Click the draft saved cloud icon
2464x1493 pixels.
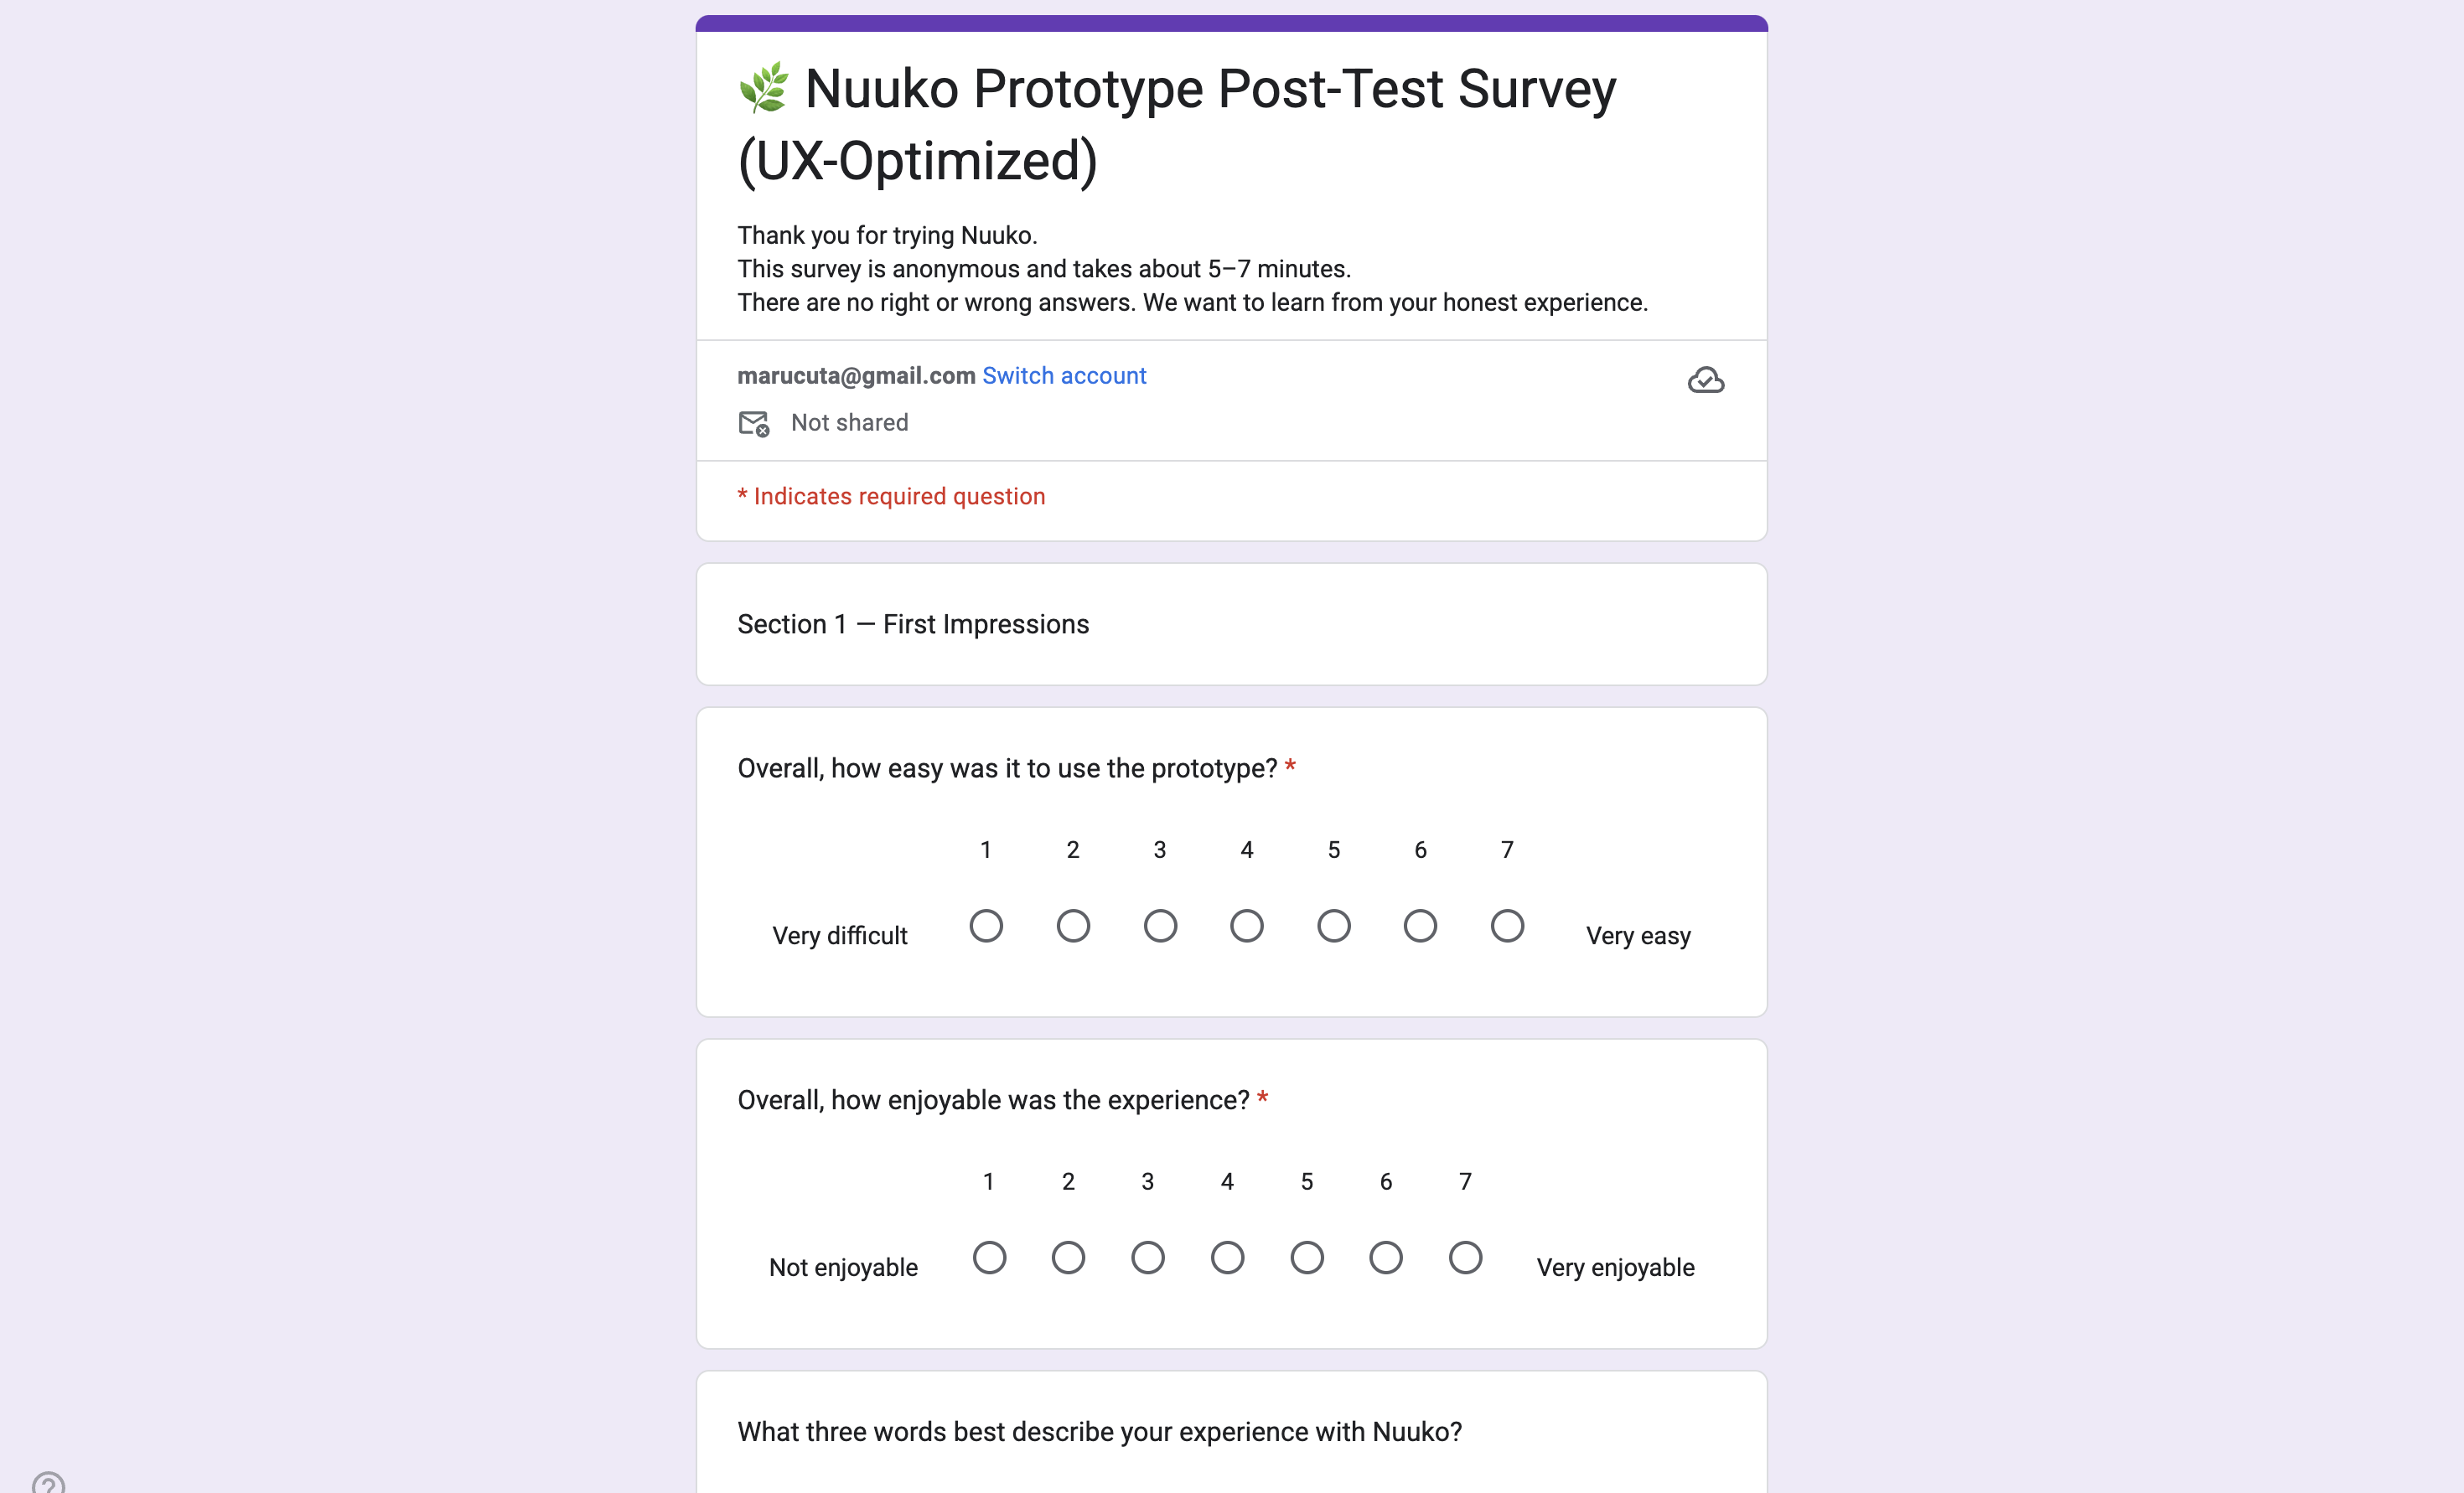click(1706, 380)
